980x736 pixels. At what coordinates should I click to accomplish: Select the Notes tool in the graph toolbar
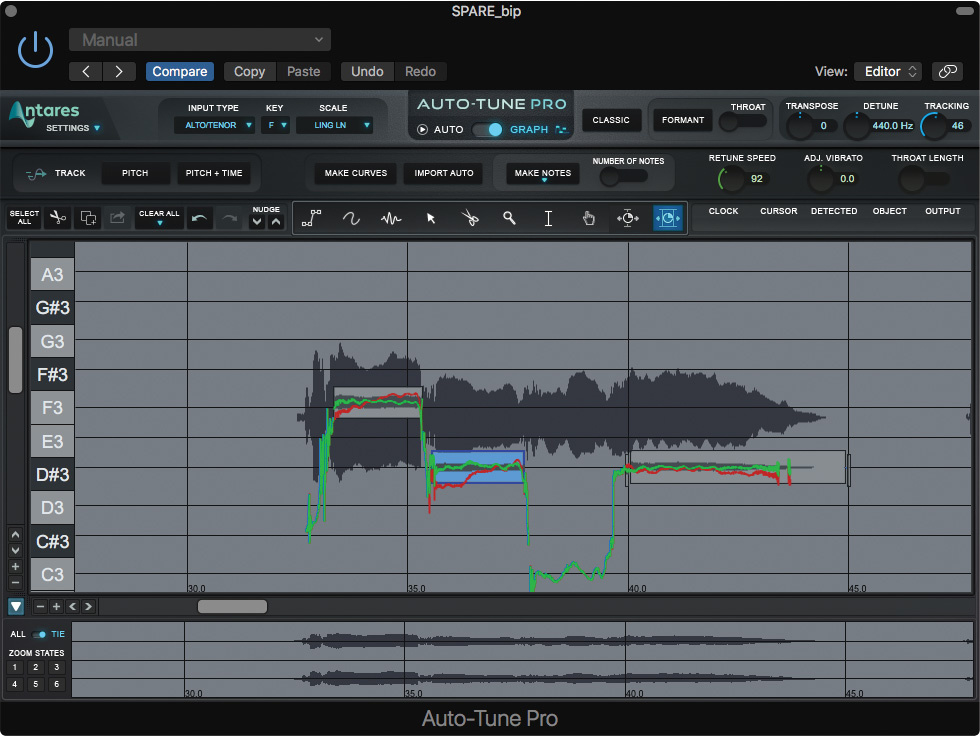click(390, 218)
